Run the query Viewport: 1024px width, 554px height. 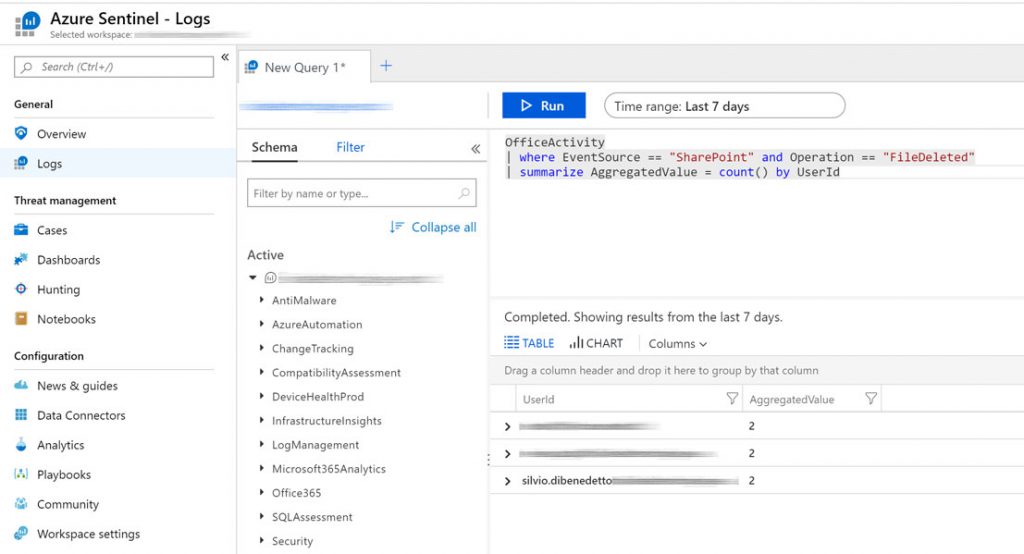[543, 105]
